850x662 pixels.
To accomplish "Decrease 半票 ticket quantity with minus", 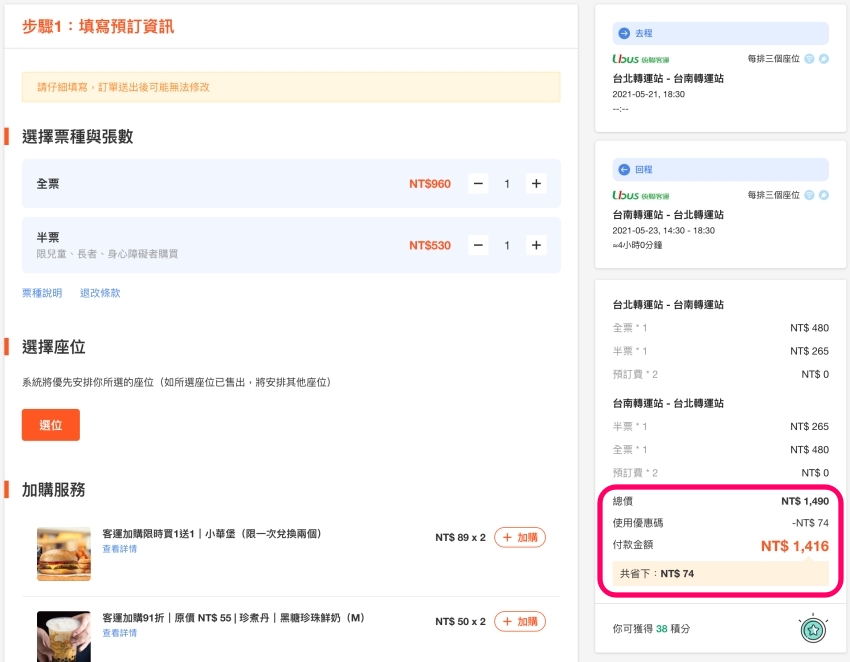I will point(478,245).
